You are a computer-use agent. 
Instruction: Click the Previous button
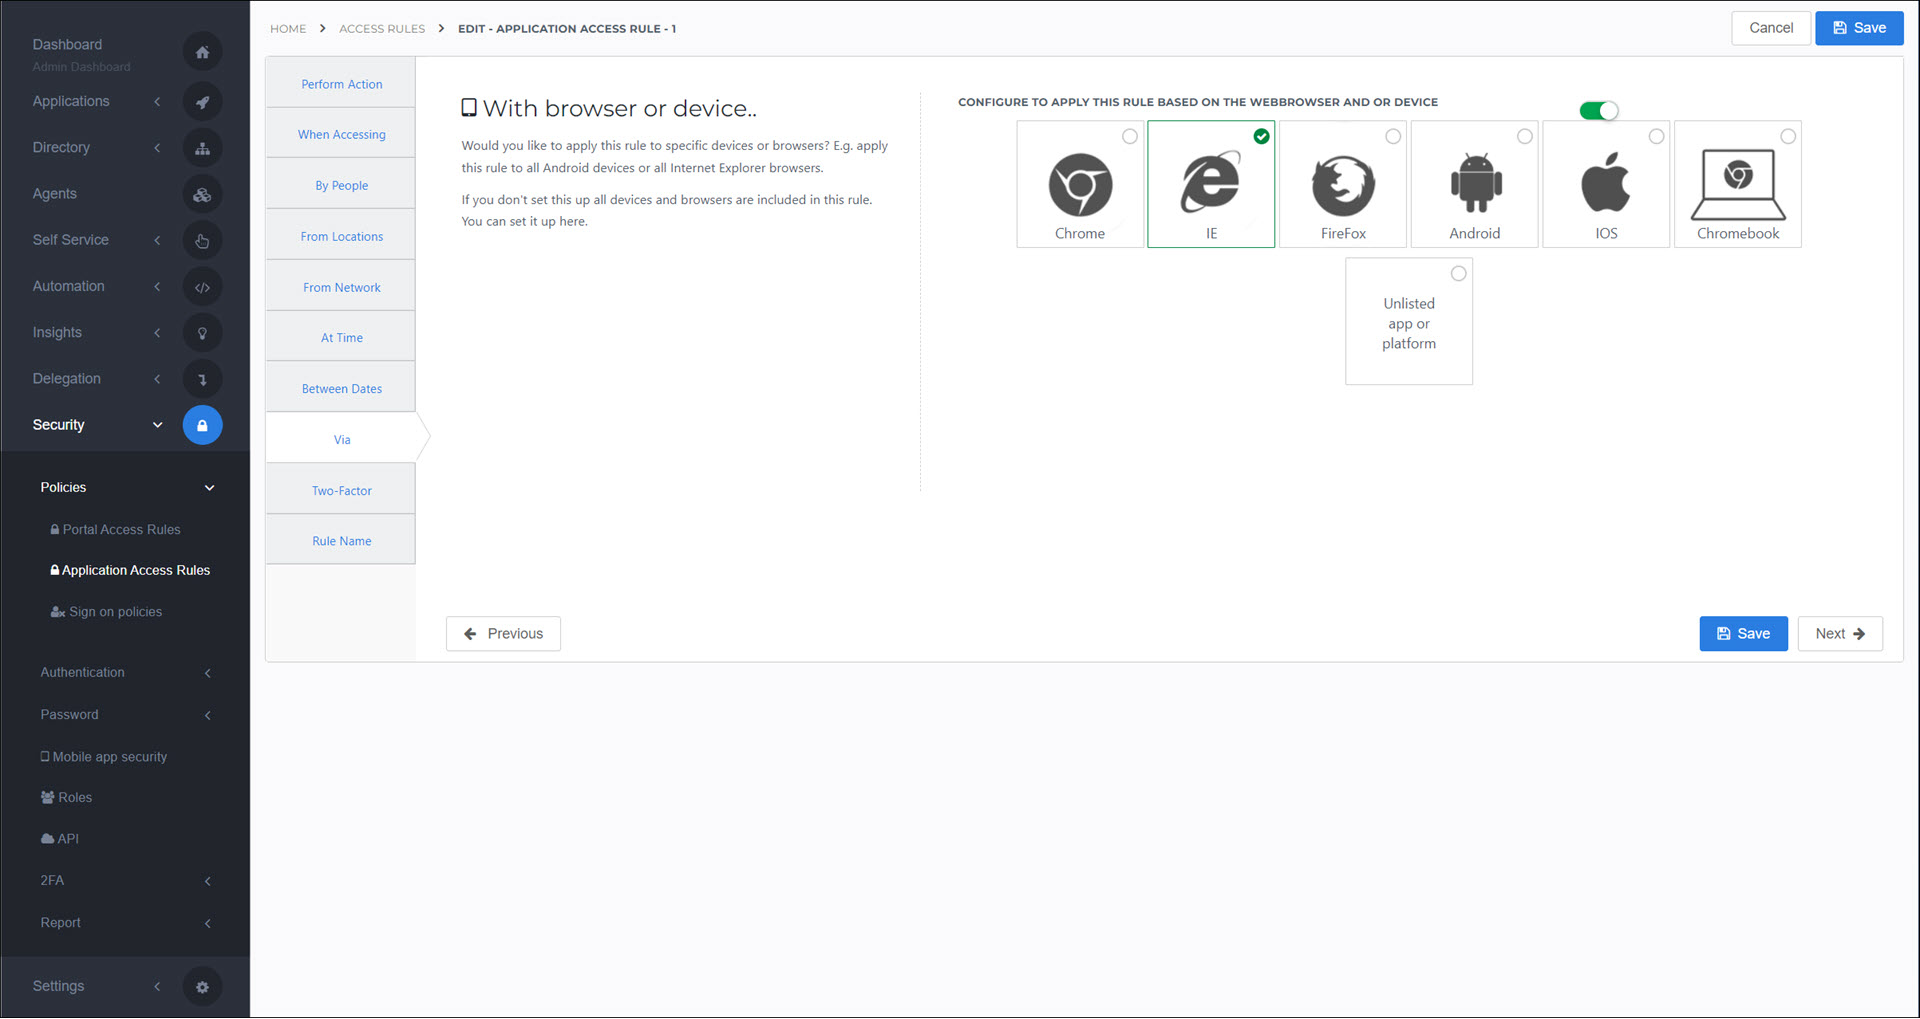503,634
